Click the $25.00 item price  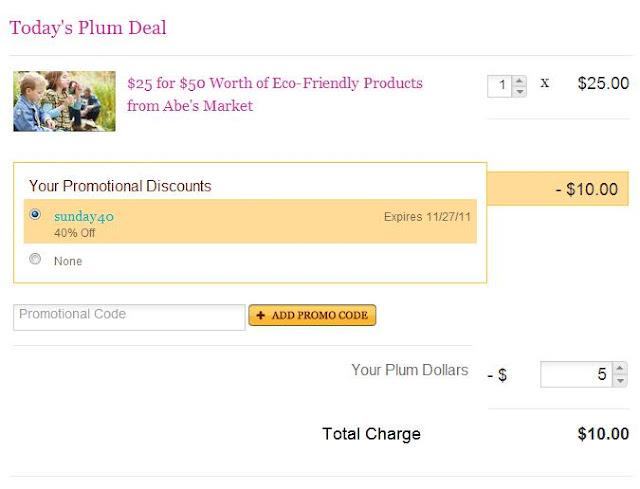603,83
